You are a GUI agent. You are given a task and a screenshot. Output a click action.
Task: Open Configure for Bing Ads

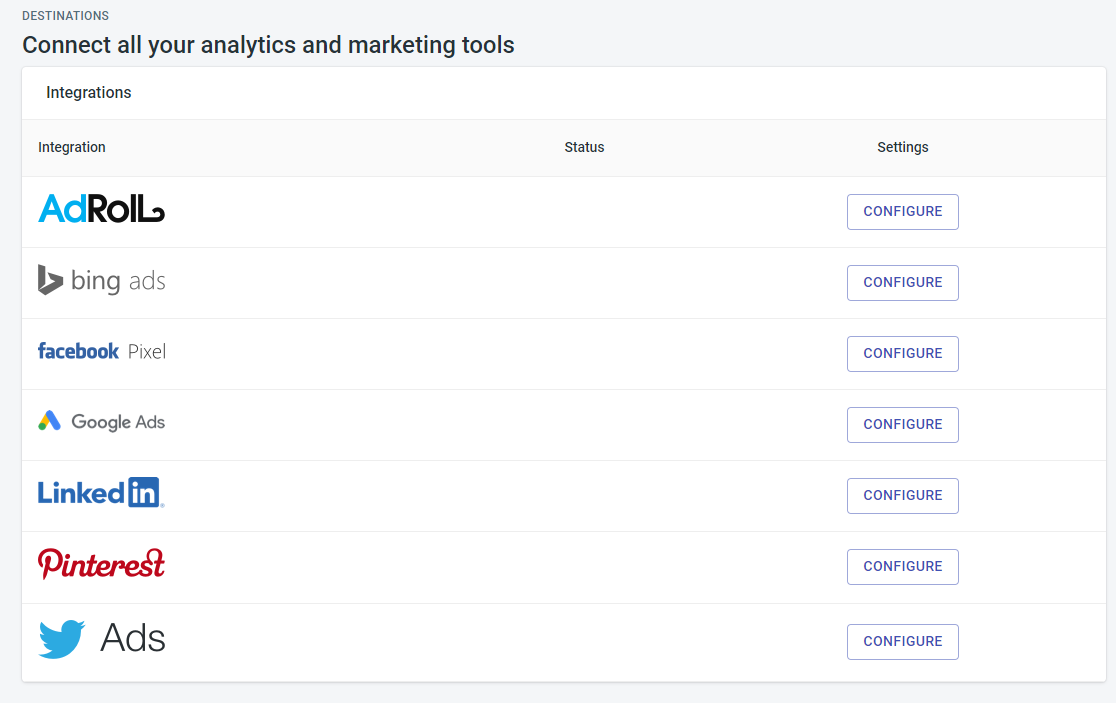pos(902,283)
